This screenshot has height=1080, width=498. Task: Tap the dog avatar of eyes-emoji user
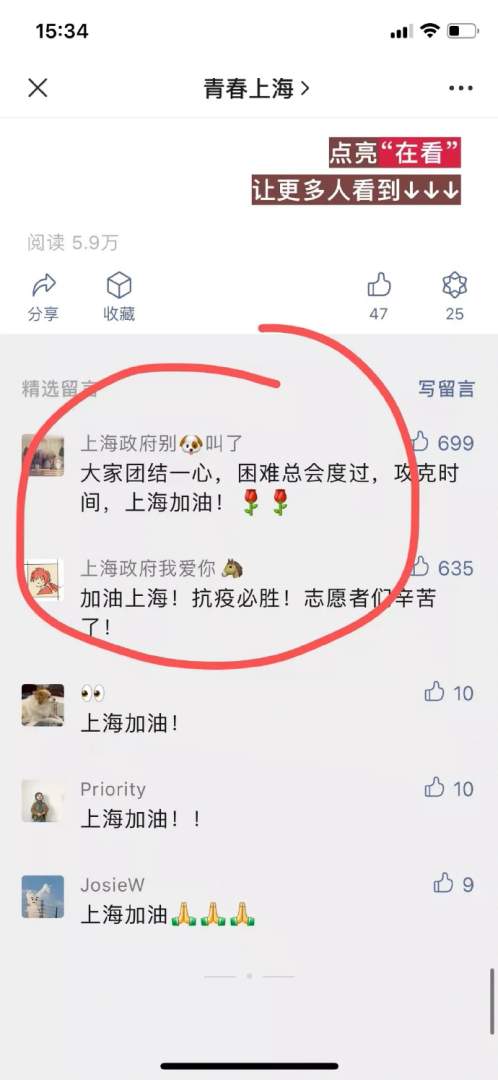[43, 705]
